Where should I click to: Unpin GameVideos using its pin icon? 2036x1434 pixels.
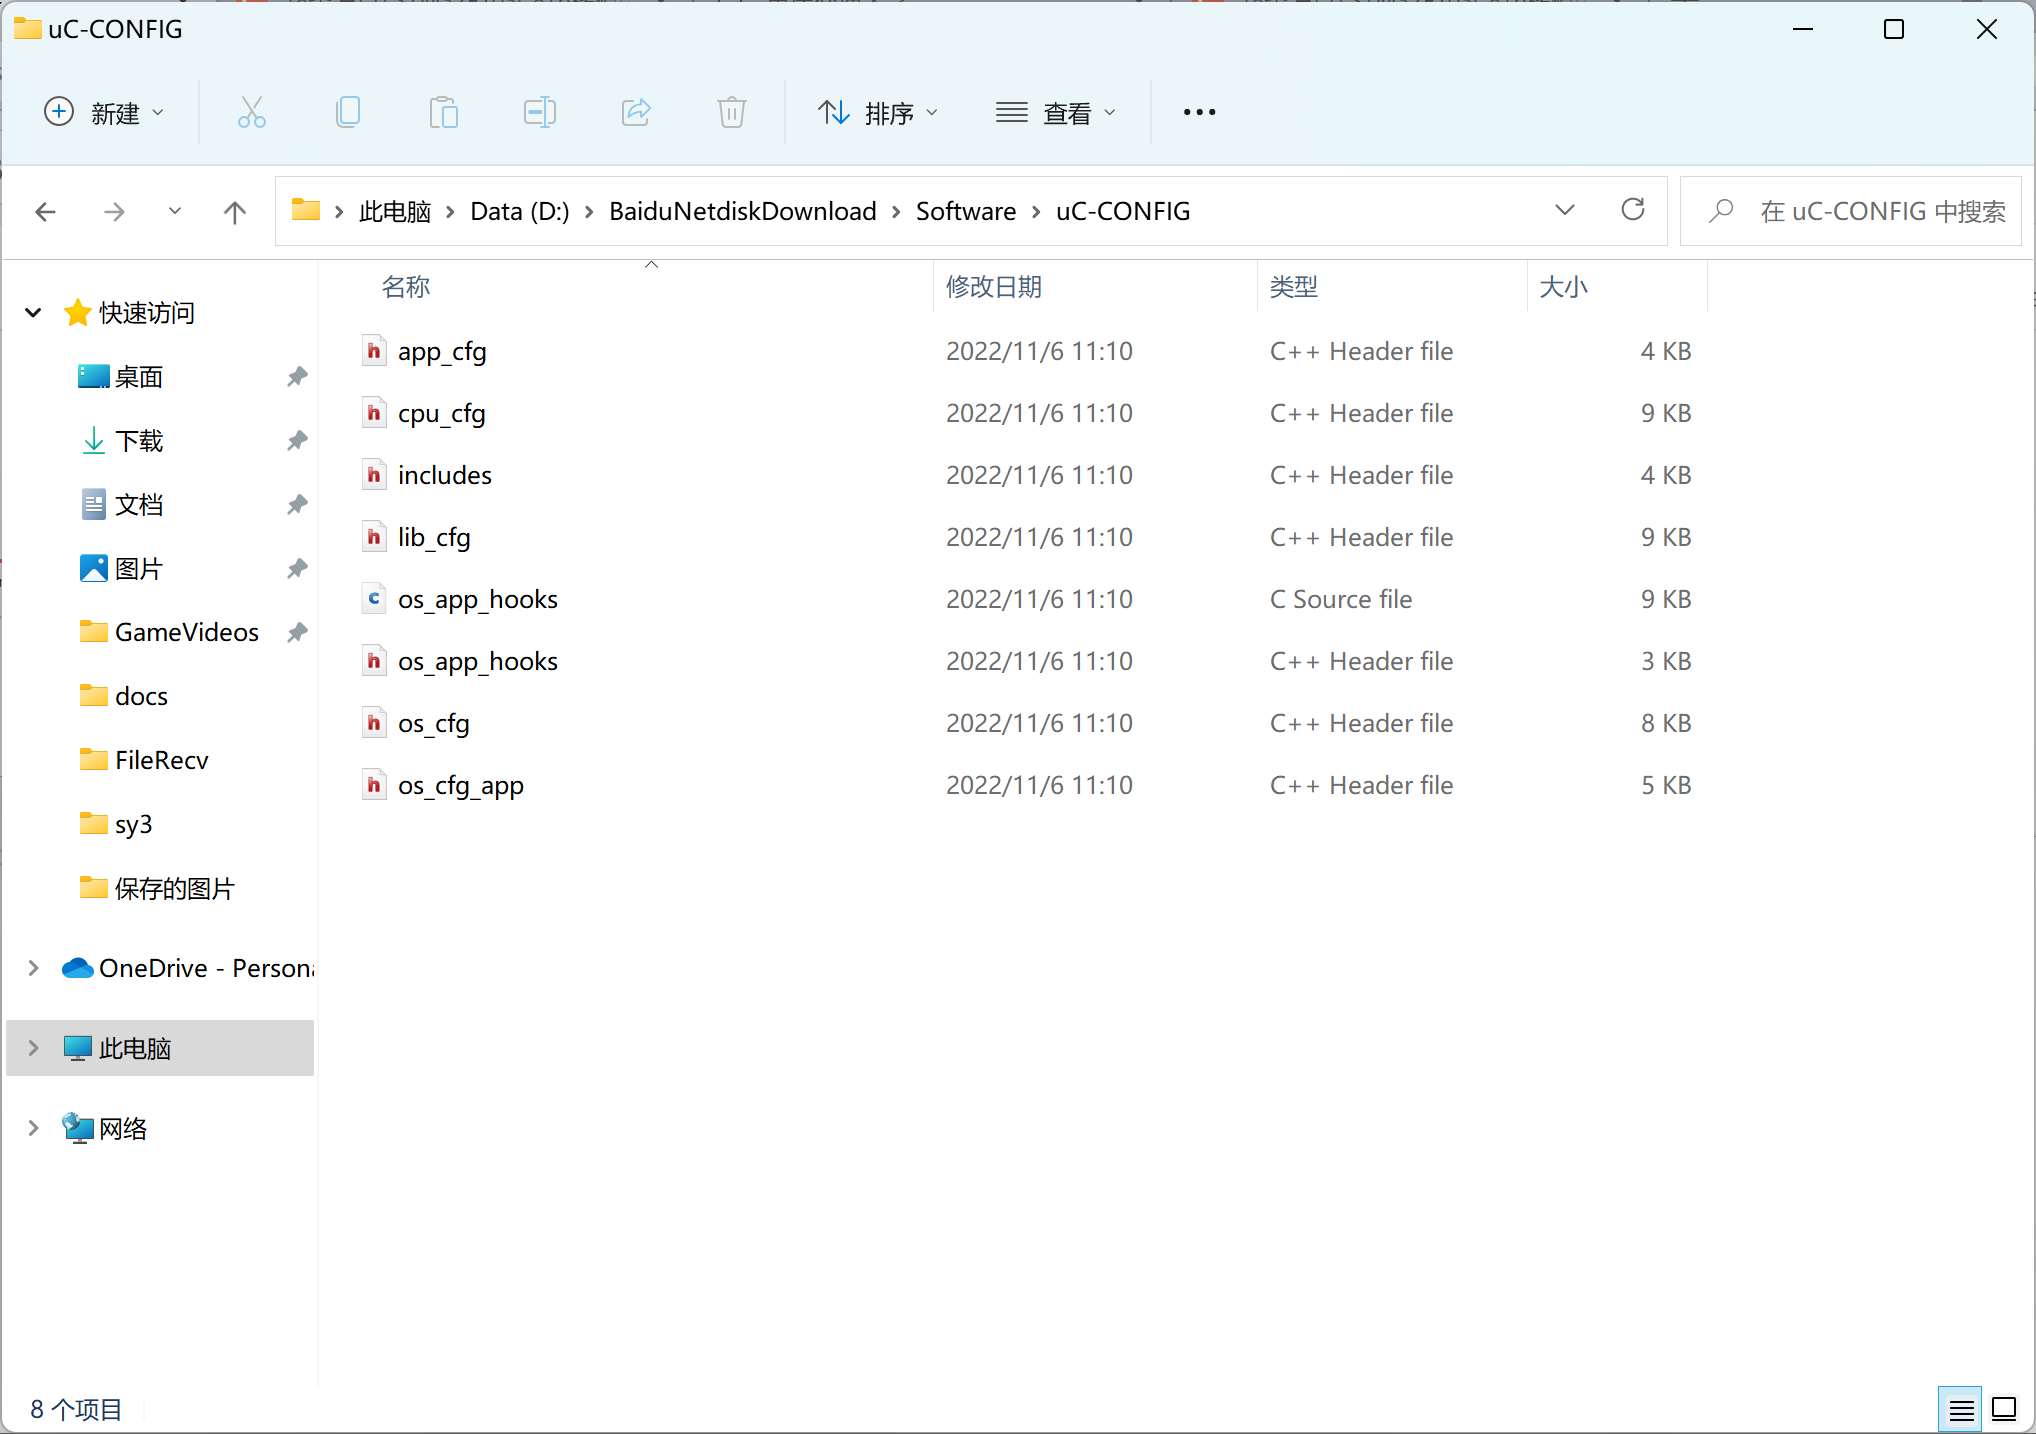[x=297, y=632]
